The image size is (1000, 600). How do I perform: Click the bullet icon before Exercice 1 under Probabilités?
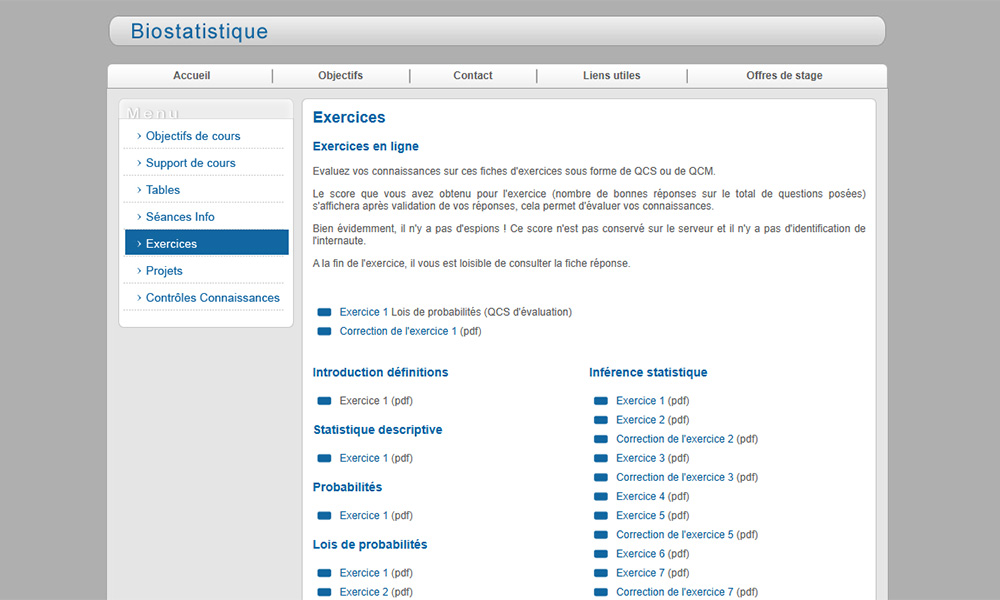[x=324, y=515]
